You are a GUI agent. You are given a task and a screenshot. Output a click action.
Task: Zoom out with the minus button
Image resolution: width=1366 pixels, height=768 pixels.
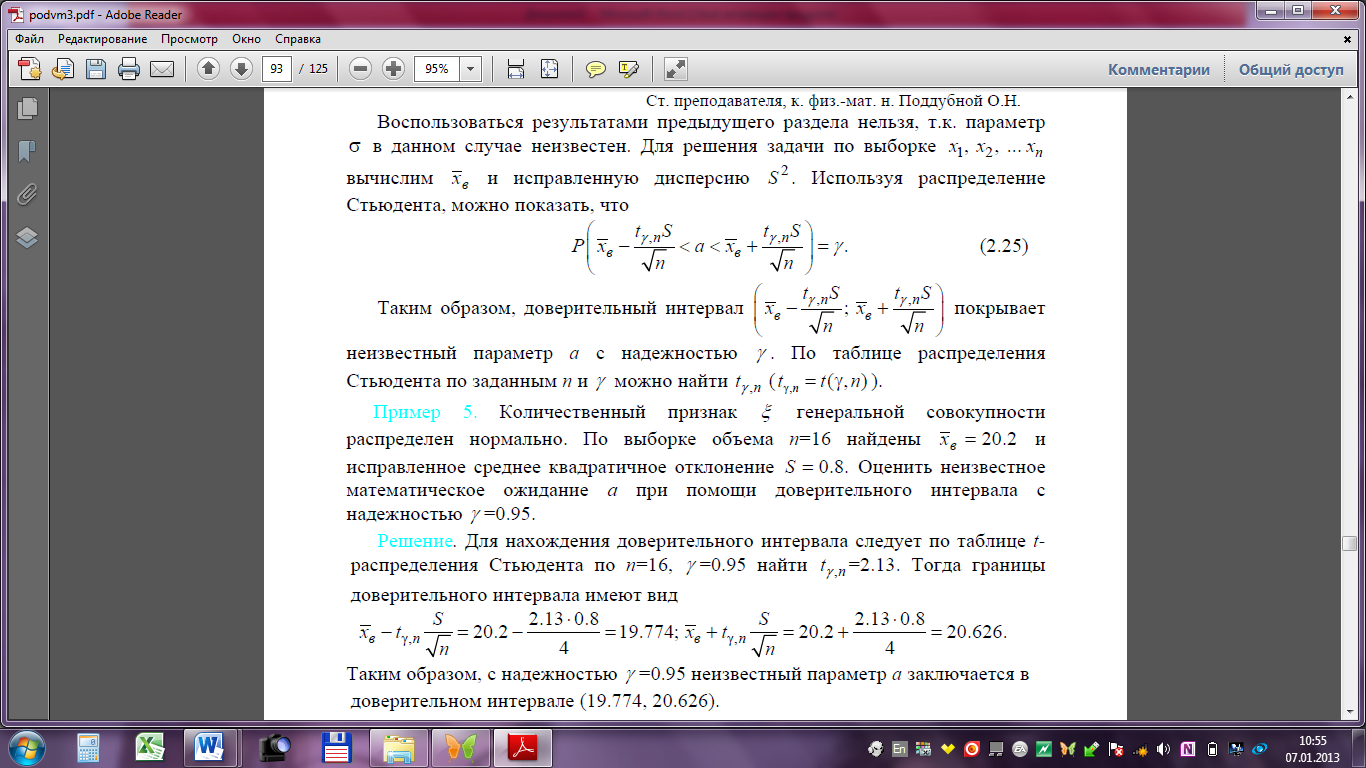[361, 69]
